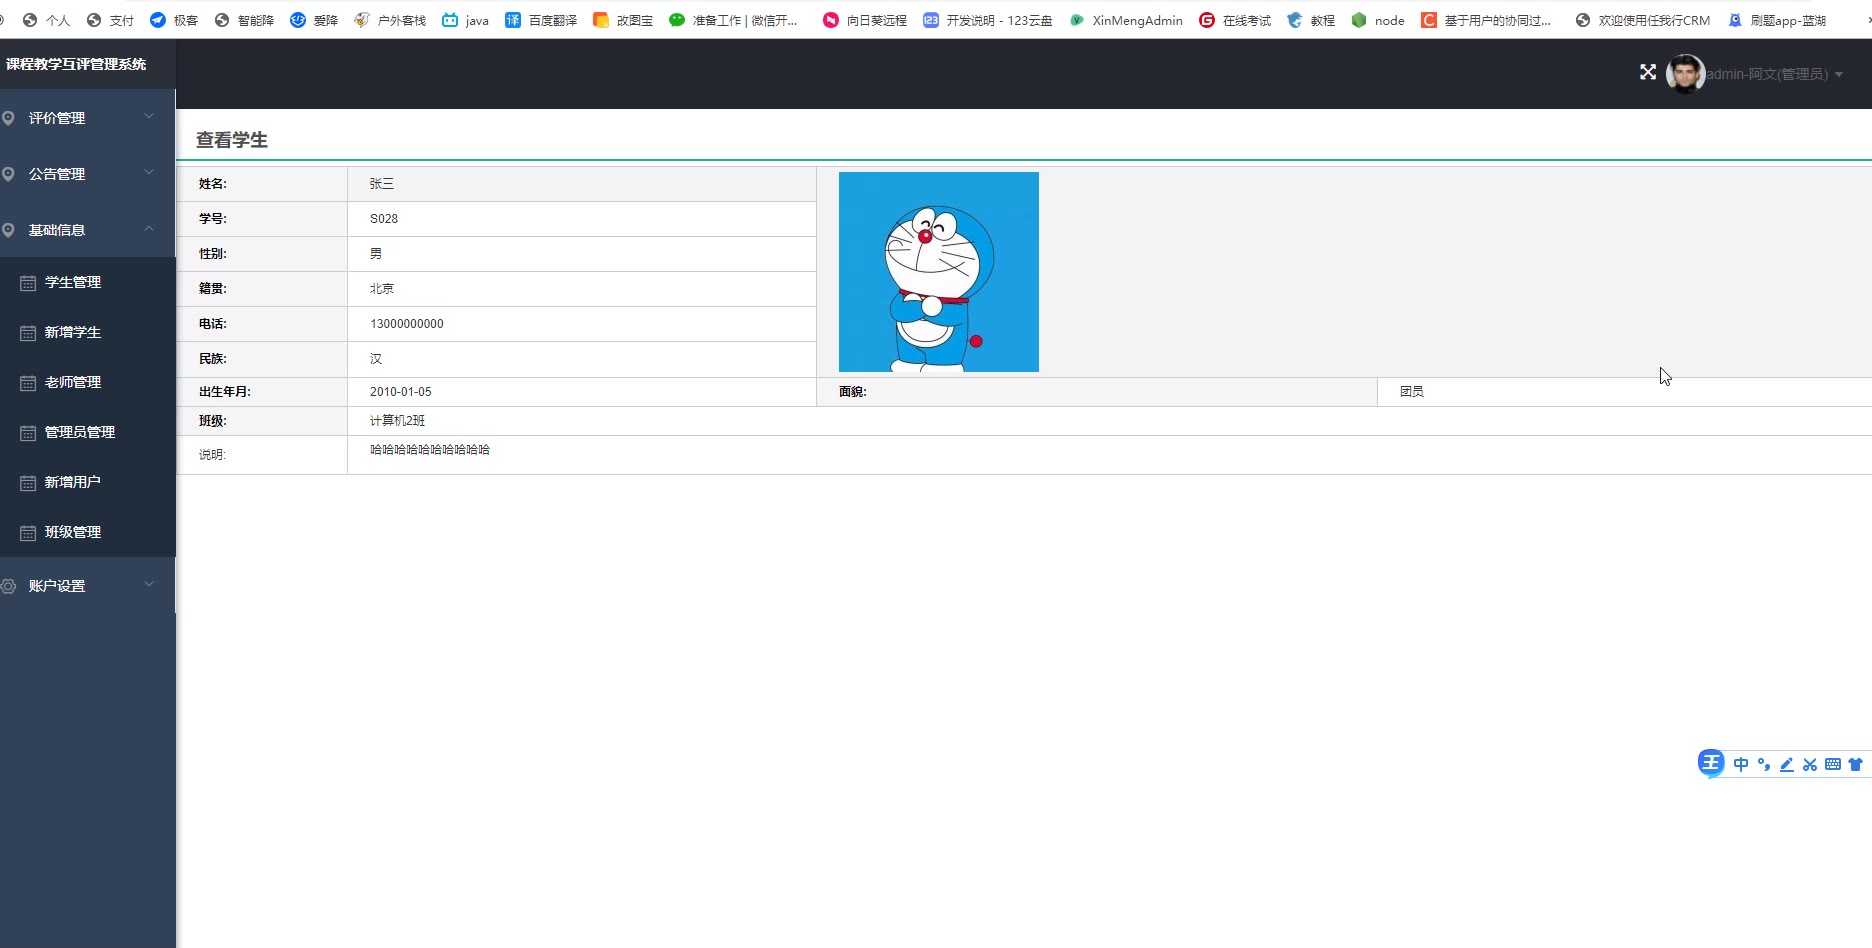Click the input method 王 logo icon
1872x948 pixels.
(1711, 763)
